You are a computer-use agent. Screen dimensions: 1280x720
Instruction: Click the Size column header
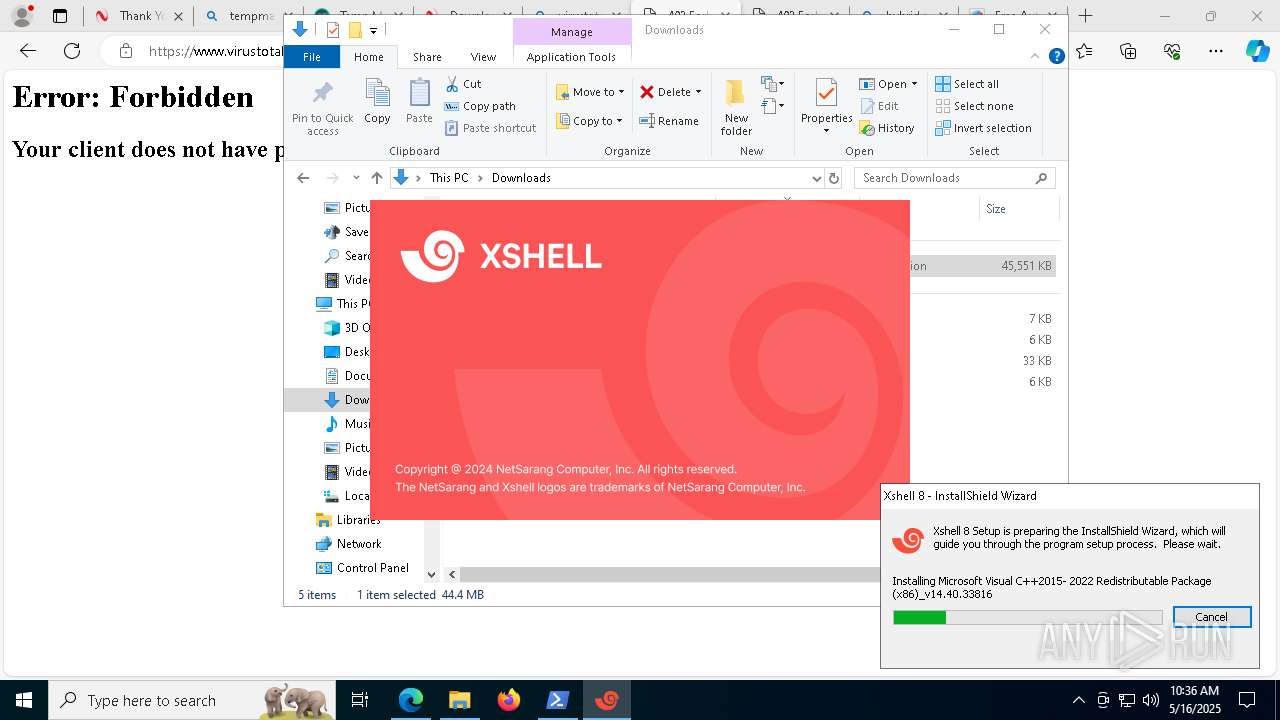(996, 209)
